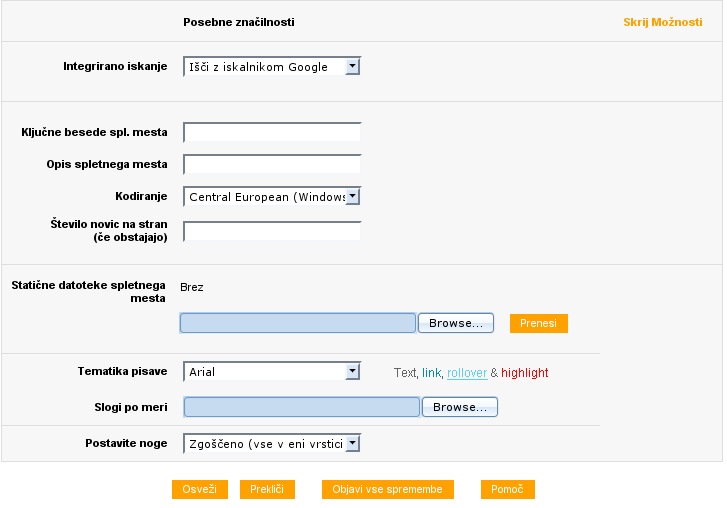Expand the Kodiranje encoding dropdown

click(272, 197)
